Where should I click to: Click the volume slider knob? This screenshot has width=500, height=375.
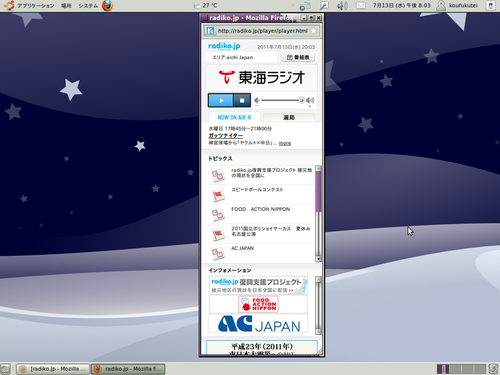click(x=301, y=100)
